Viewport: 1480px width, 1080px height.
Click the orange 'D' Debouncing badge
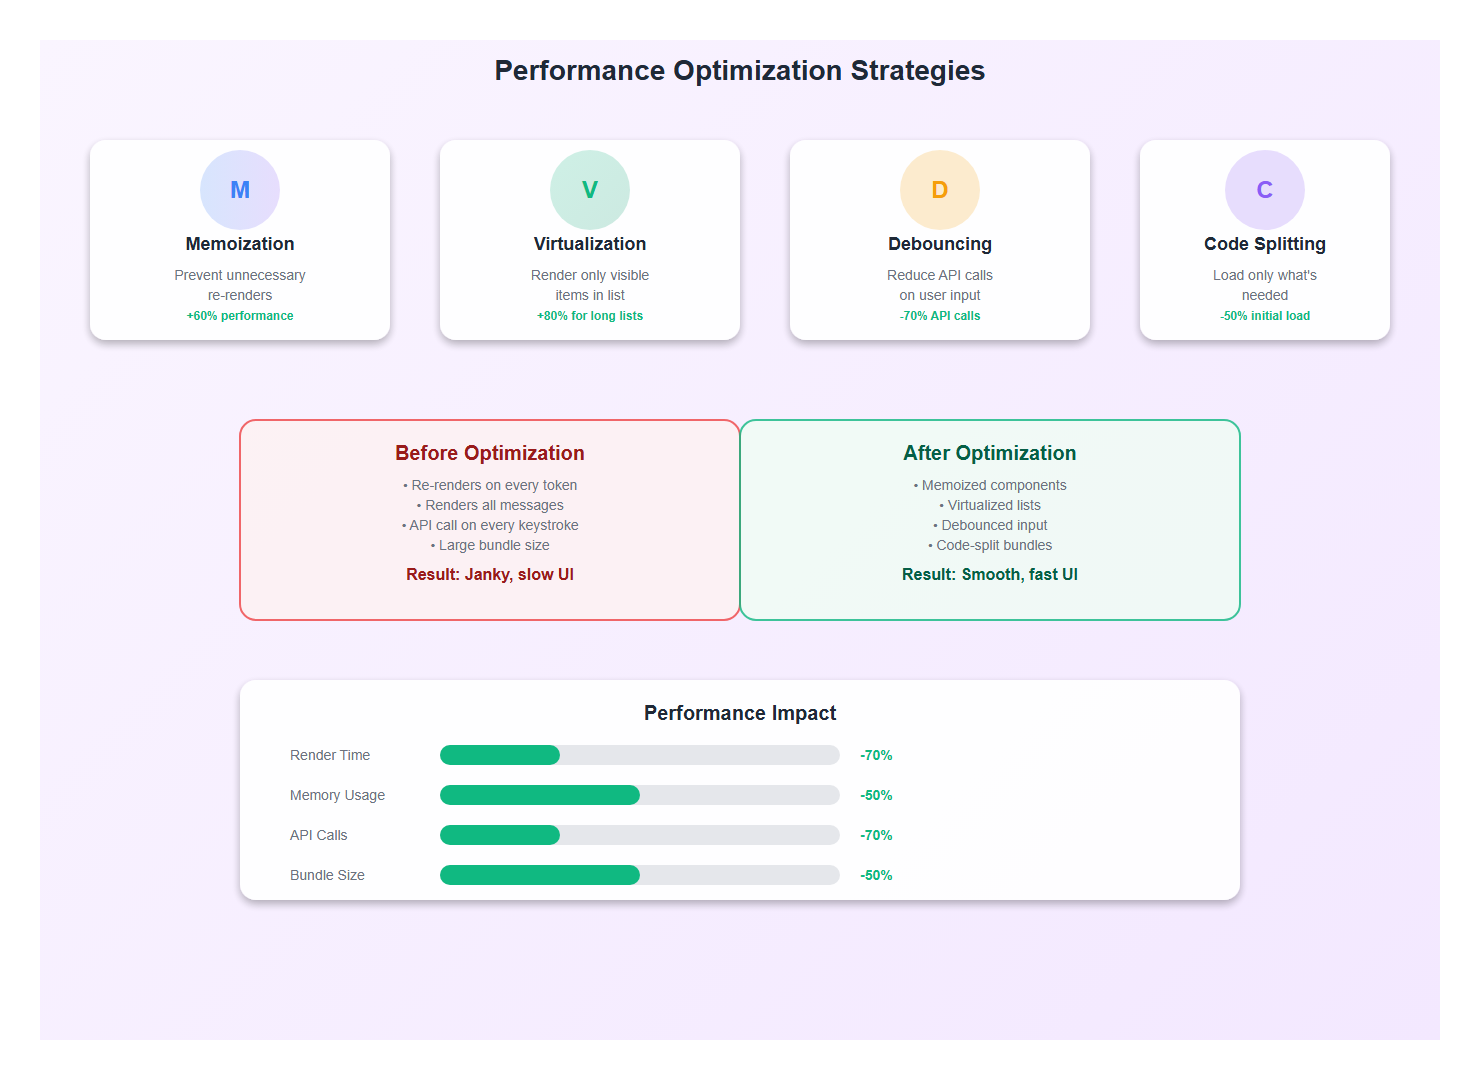click(939, 189)
